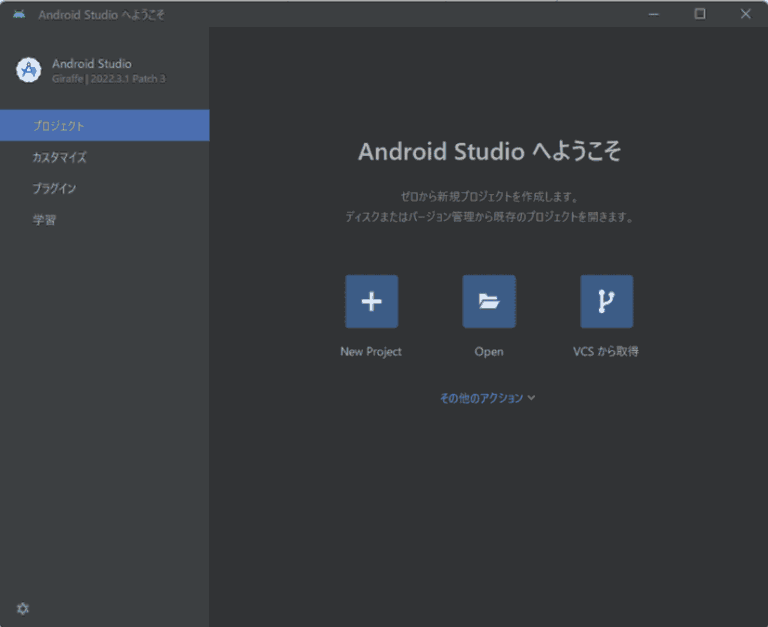Click the VCS から取得 text label
This screenshot has height=627, width=768.
[x=606, y=351]
